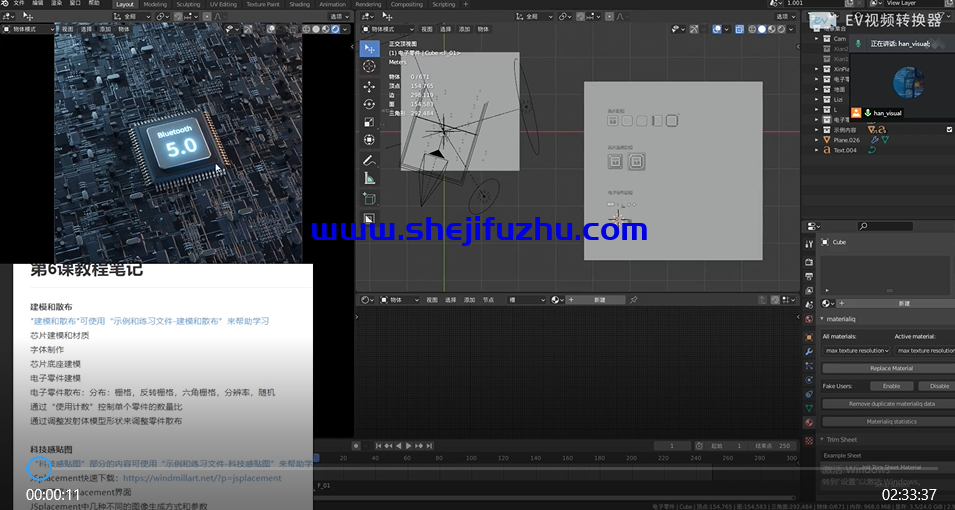Screen dimensions: 955x510
Task: Select the Transform tool
Action: 369,140
